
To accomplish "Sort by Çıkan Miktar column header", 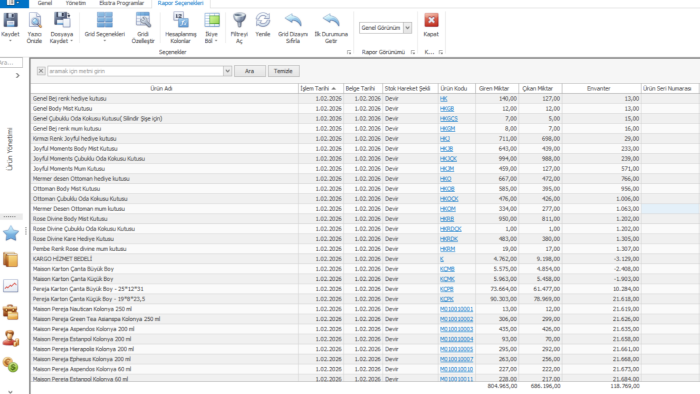I will pyautogui.click(x=540, y=88).
